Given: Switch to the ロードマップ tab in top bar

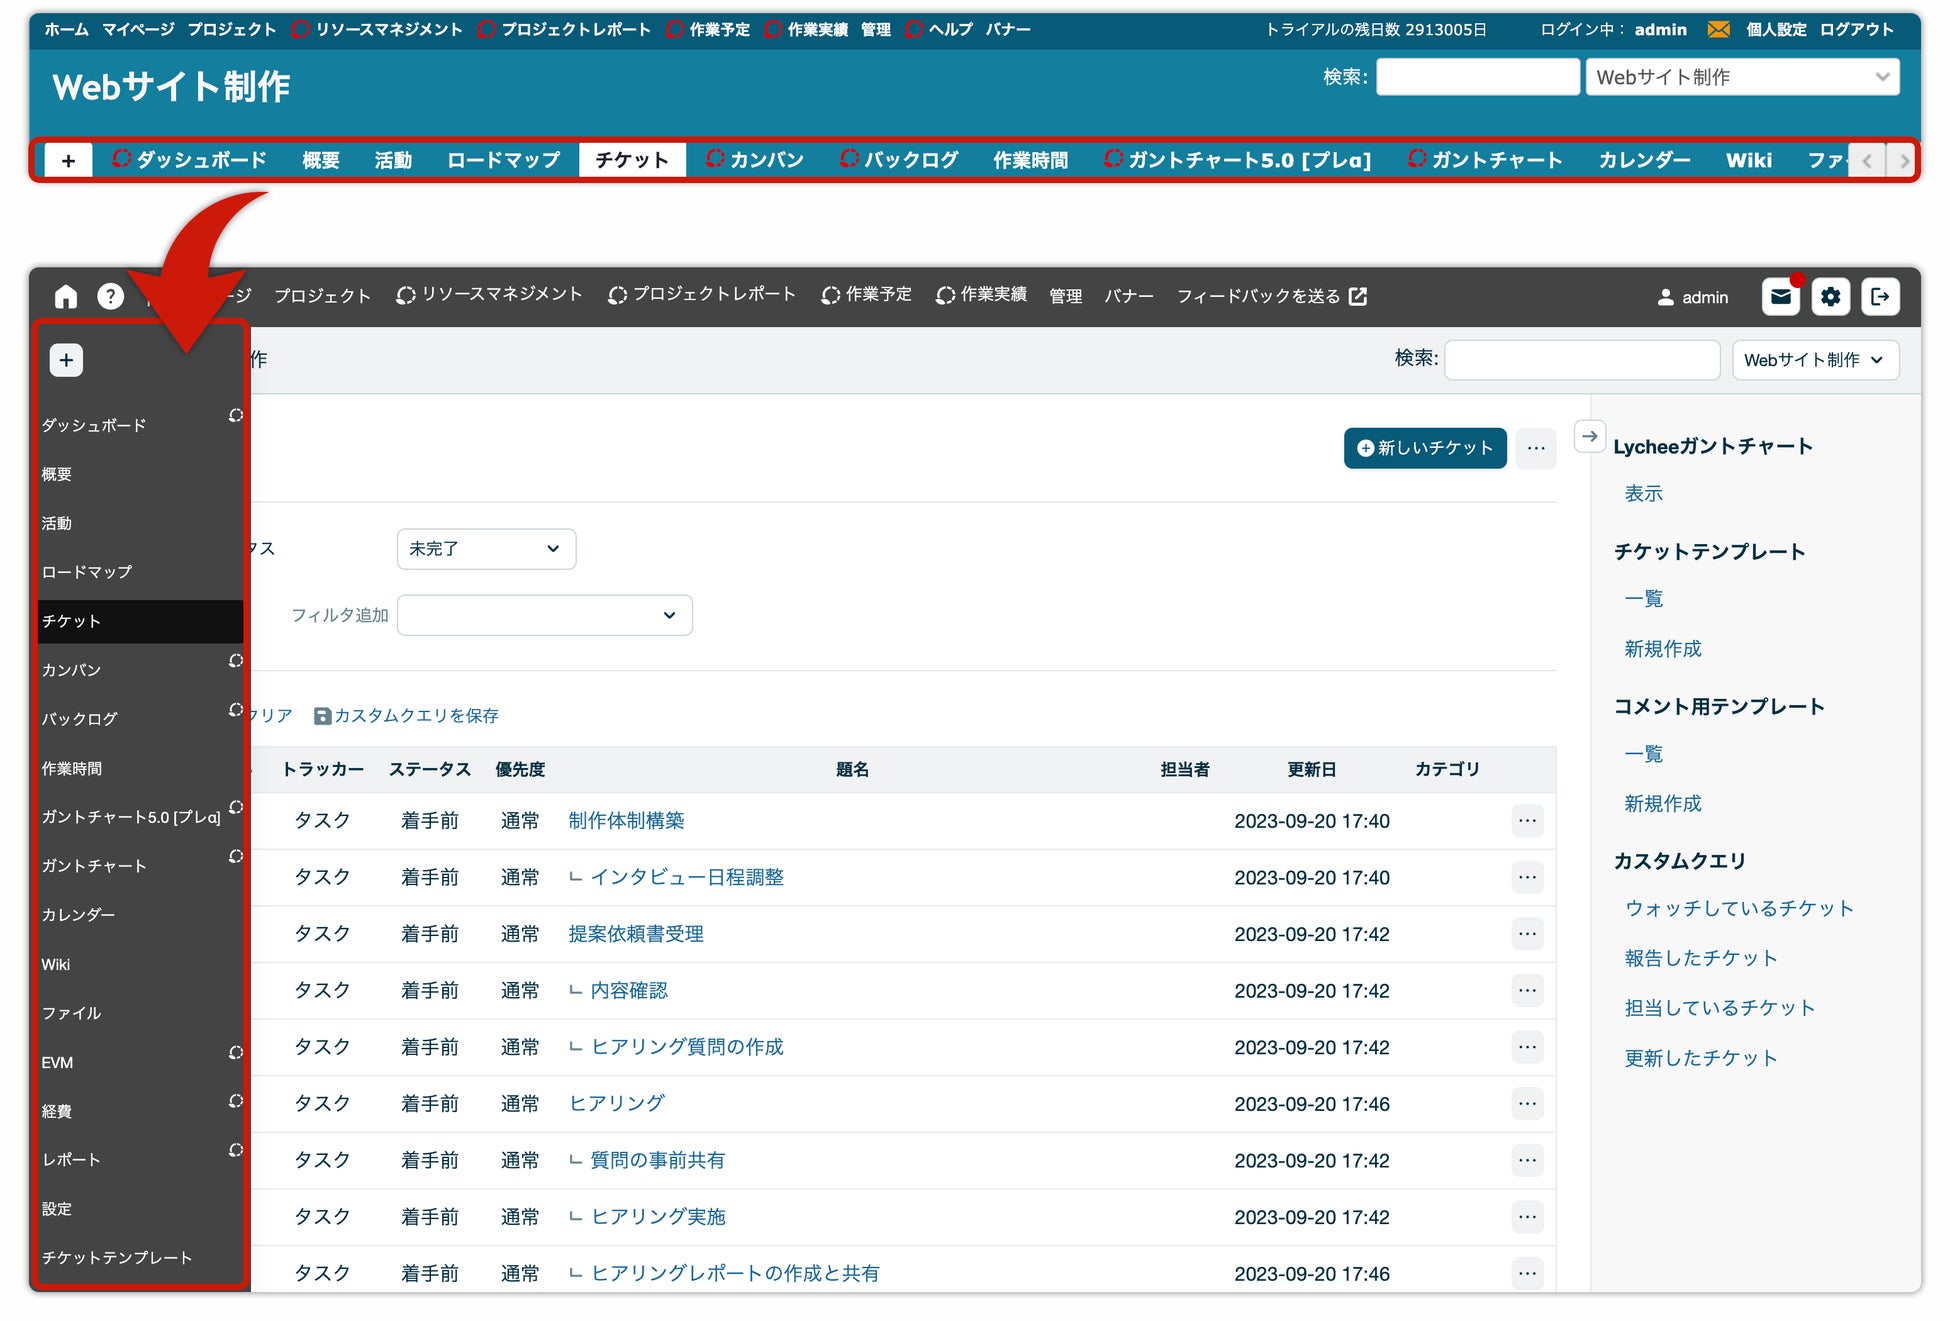Looking at the screenshot, I should [x=503, y=160].
